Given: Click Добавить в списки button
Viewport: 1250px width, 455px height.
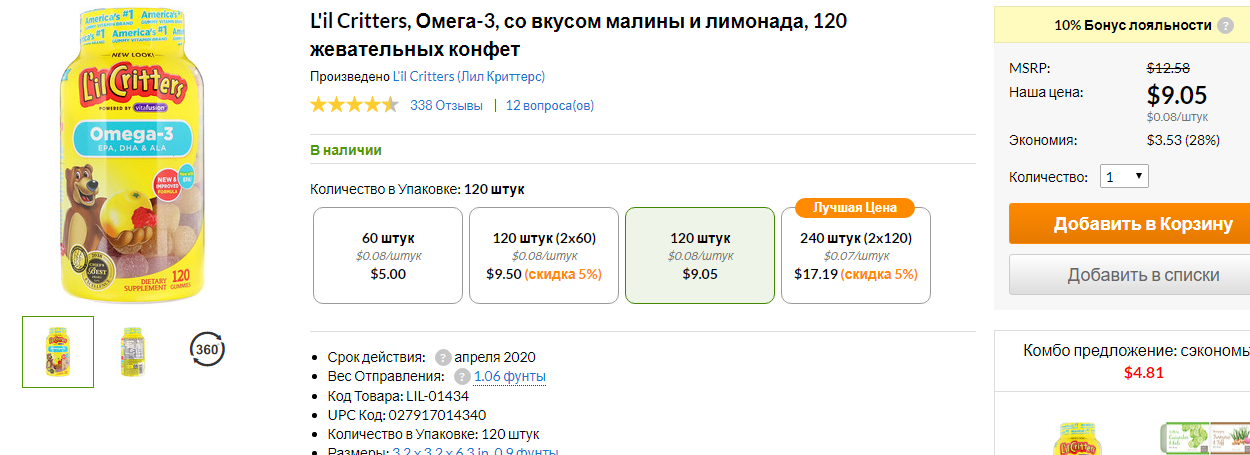Looking at the screenshot, I should click(x=1130, y=275).
